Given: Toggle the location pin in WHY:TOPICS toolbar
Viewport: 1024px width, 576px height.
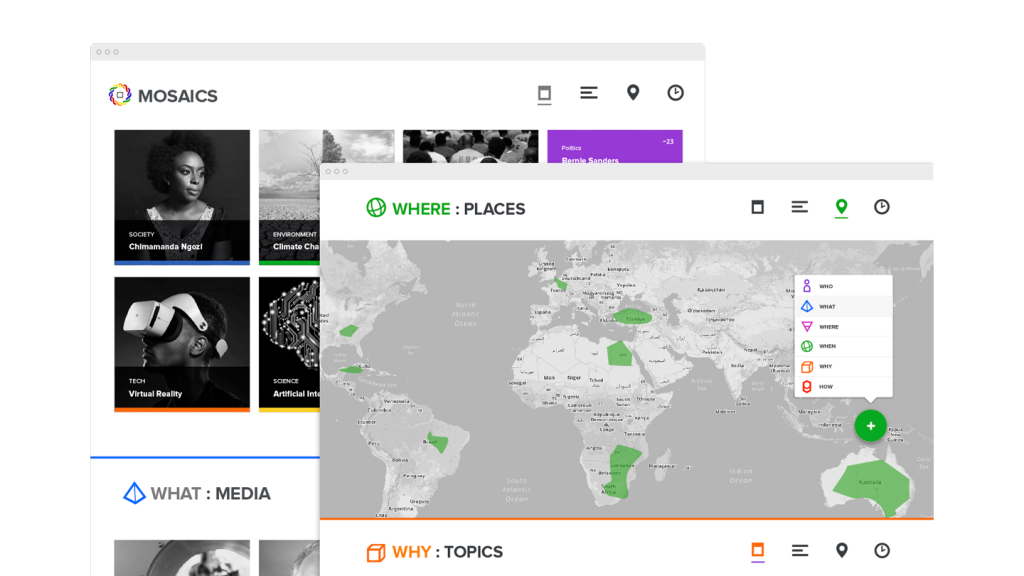Looking at the screenshot, I should (x=841, y=550).
